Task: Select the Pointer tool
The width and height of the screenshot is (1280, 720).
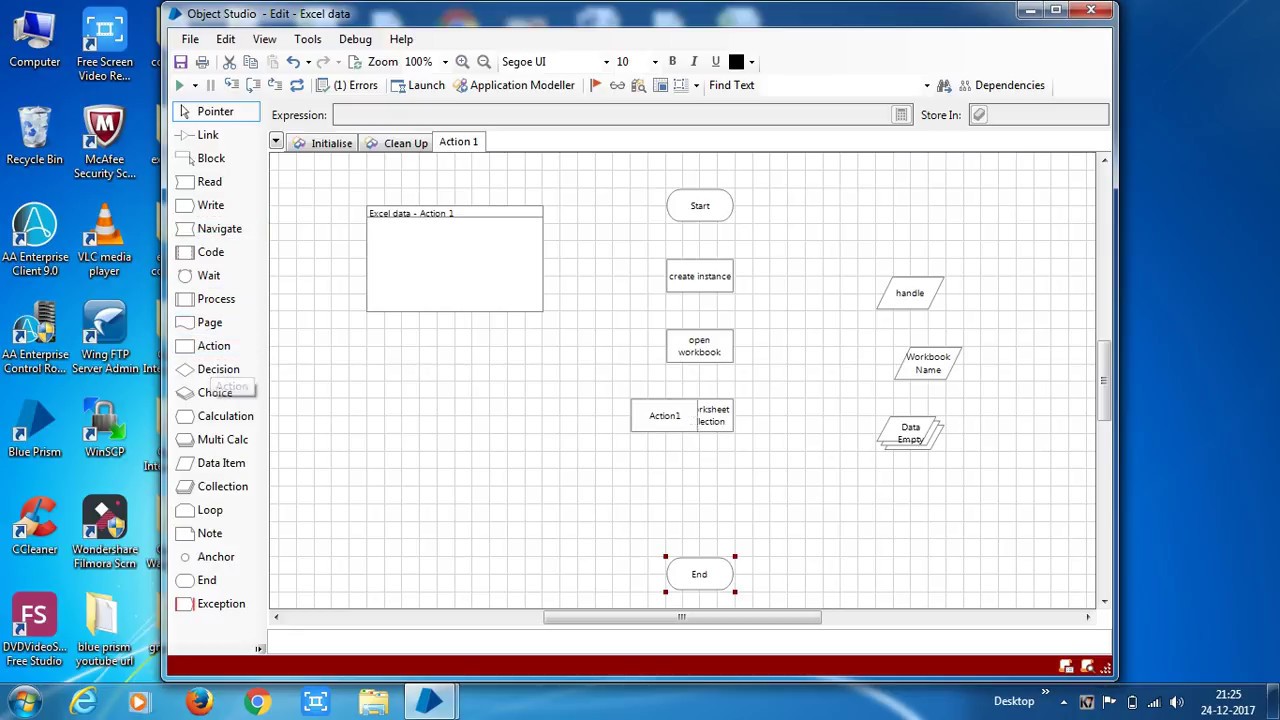Action: pyautogui.click(x=215, y=111)
